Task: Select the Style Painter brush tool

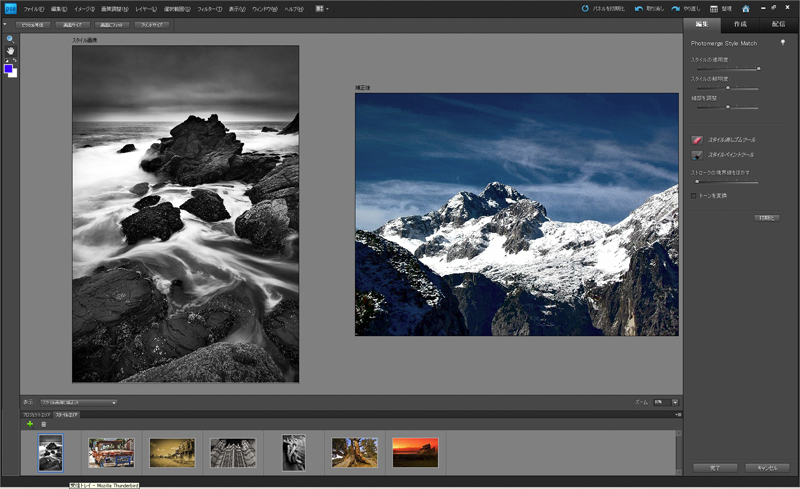Action: (697, 155)
